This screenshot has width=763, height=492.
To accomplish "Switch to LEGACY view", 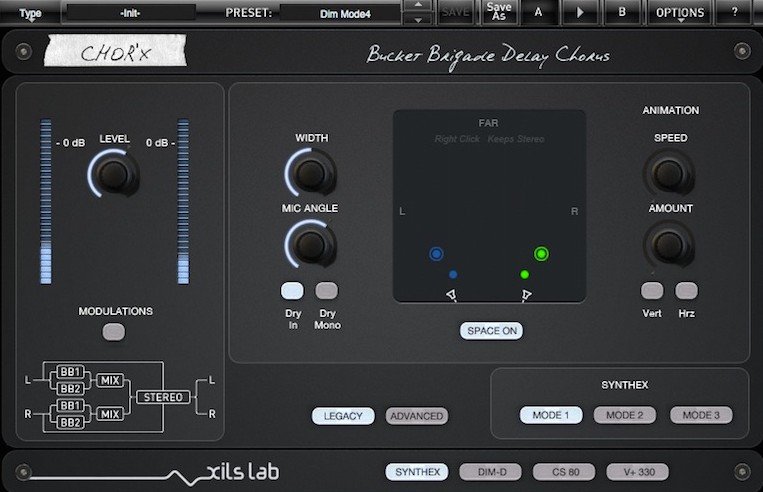I will [343, 416].
